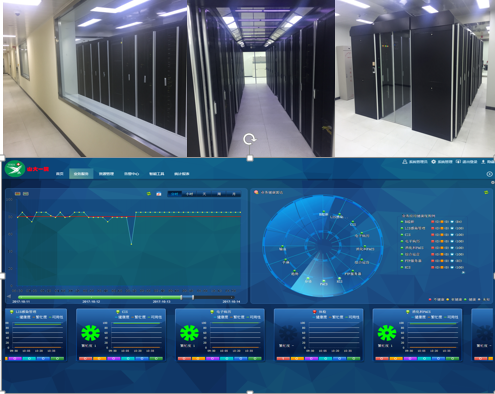495x394 pixels.
Task: Open the calendar icon on trend chart
Action: click(x=159, y=194)
